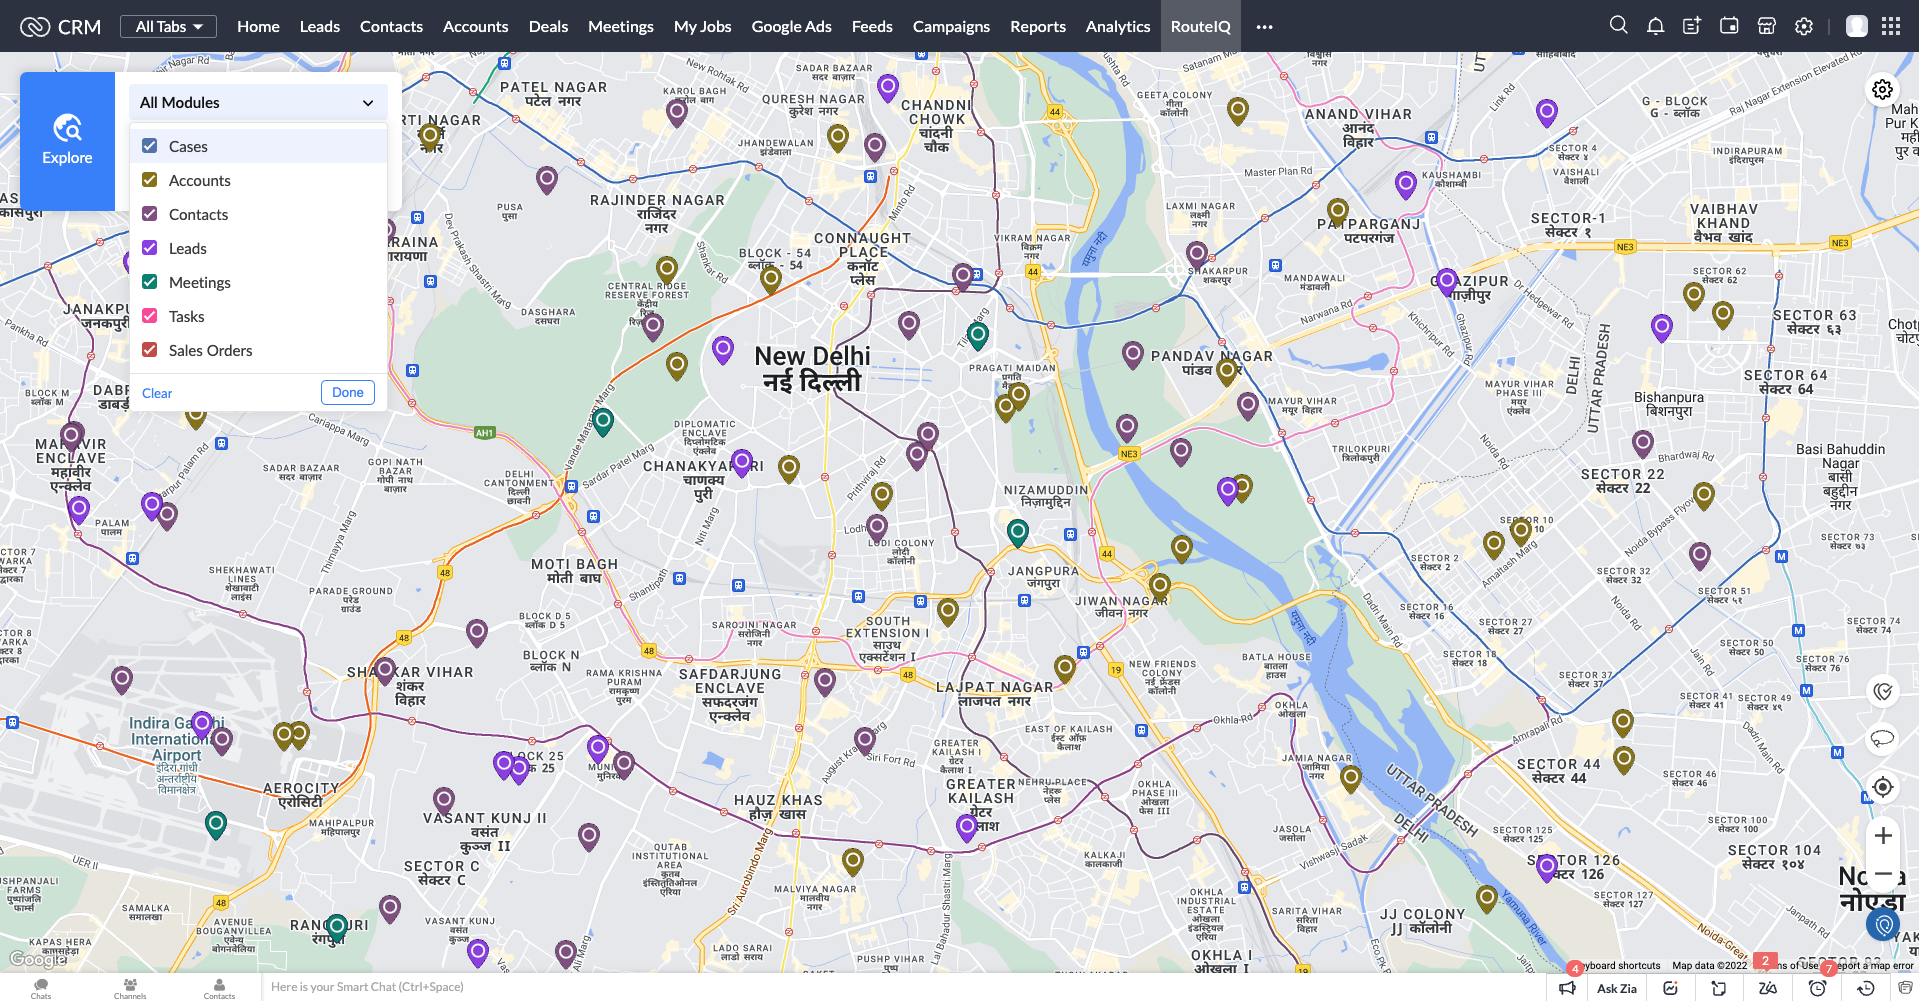The height and width of the screenshot is (1001, 1919).
Task: Uncheck the Contacts module checkbox
Action: pyautogui.click(x=150, y=214)
